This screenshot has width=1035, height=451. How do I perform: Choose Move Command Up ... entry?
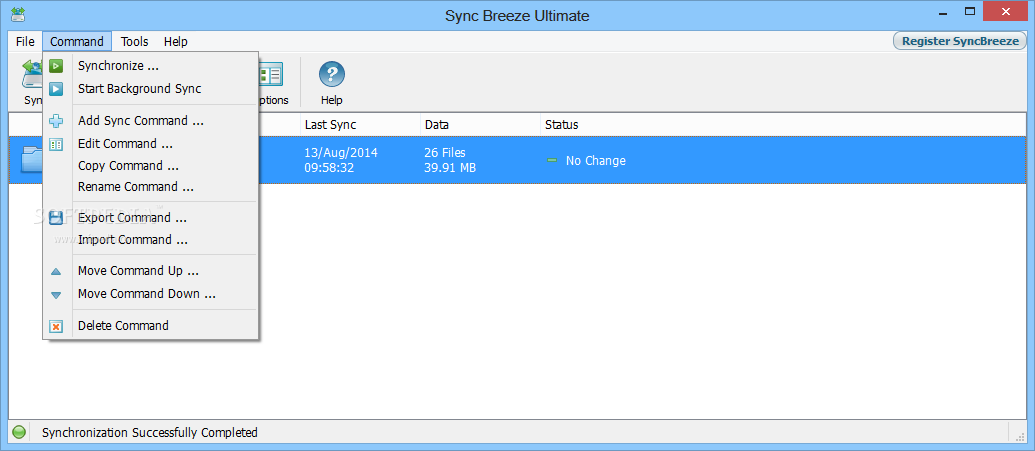150,271
